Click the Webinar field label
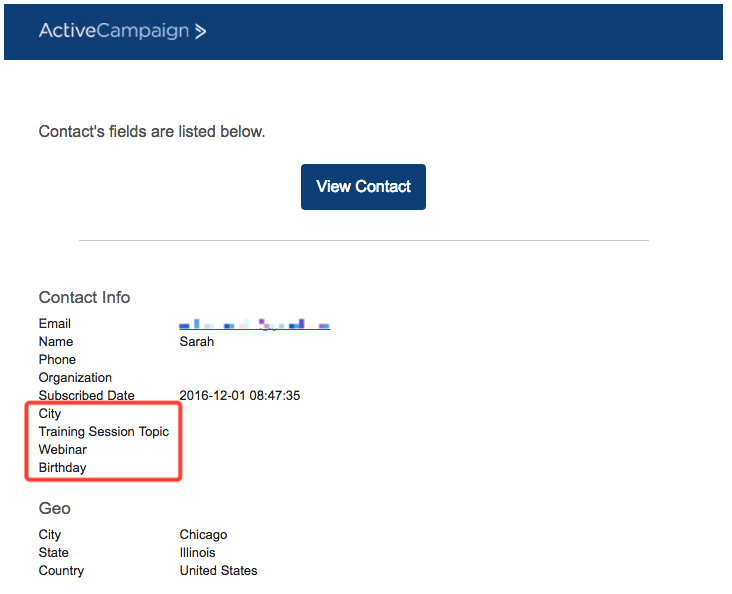The height and width of the screenshot is (594, 732). [62, 450]
